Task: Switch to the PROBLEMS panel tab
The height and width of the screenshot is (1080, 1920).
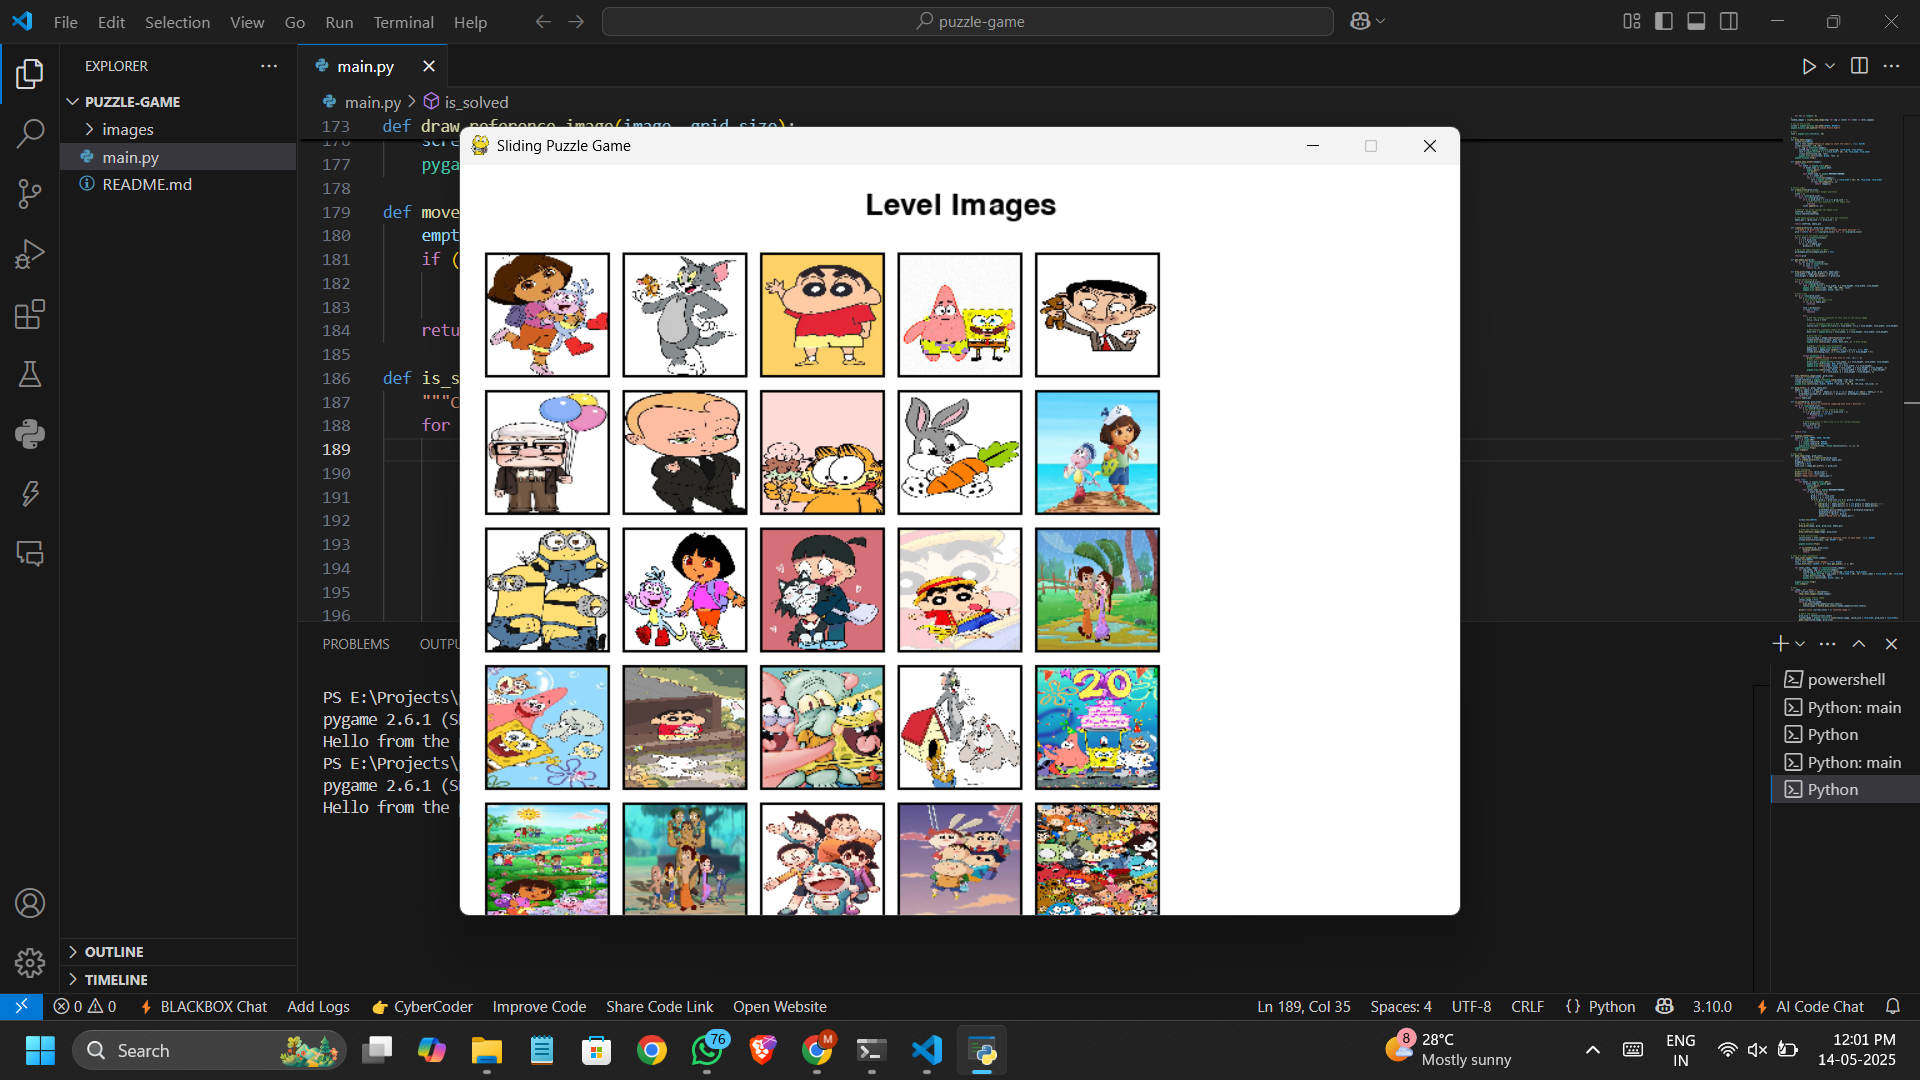Action: [x=356, y=644]
